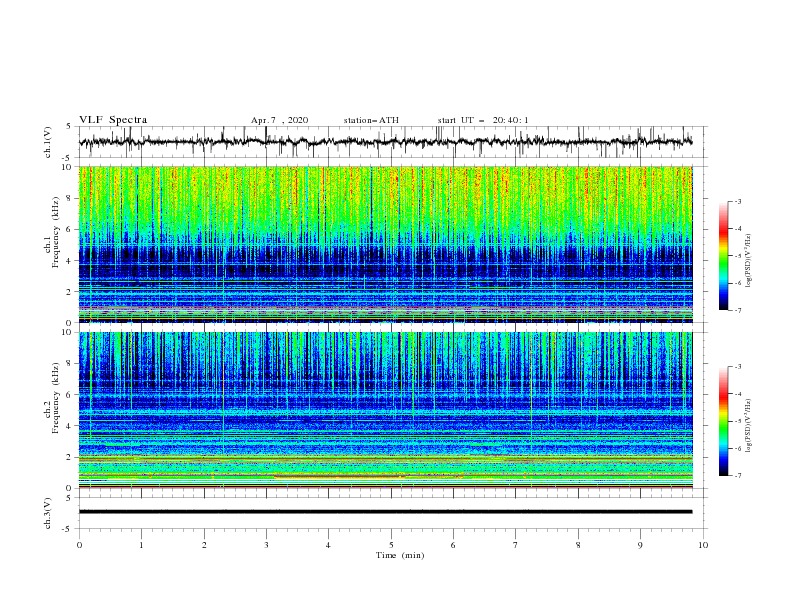Click inside the ch.2 spectrogram panel
The image size is (792, 612).
386,410
